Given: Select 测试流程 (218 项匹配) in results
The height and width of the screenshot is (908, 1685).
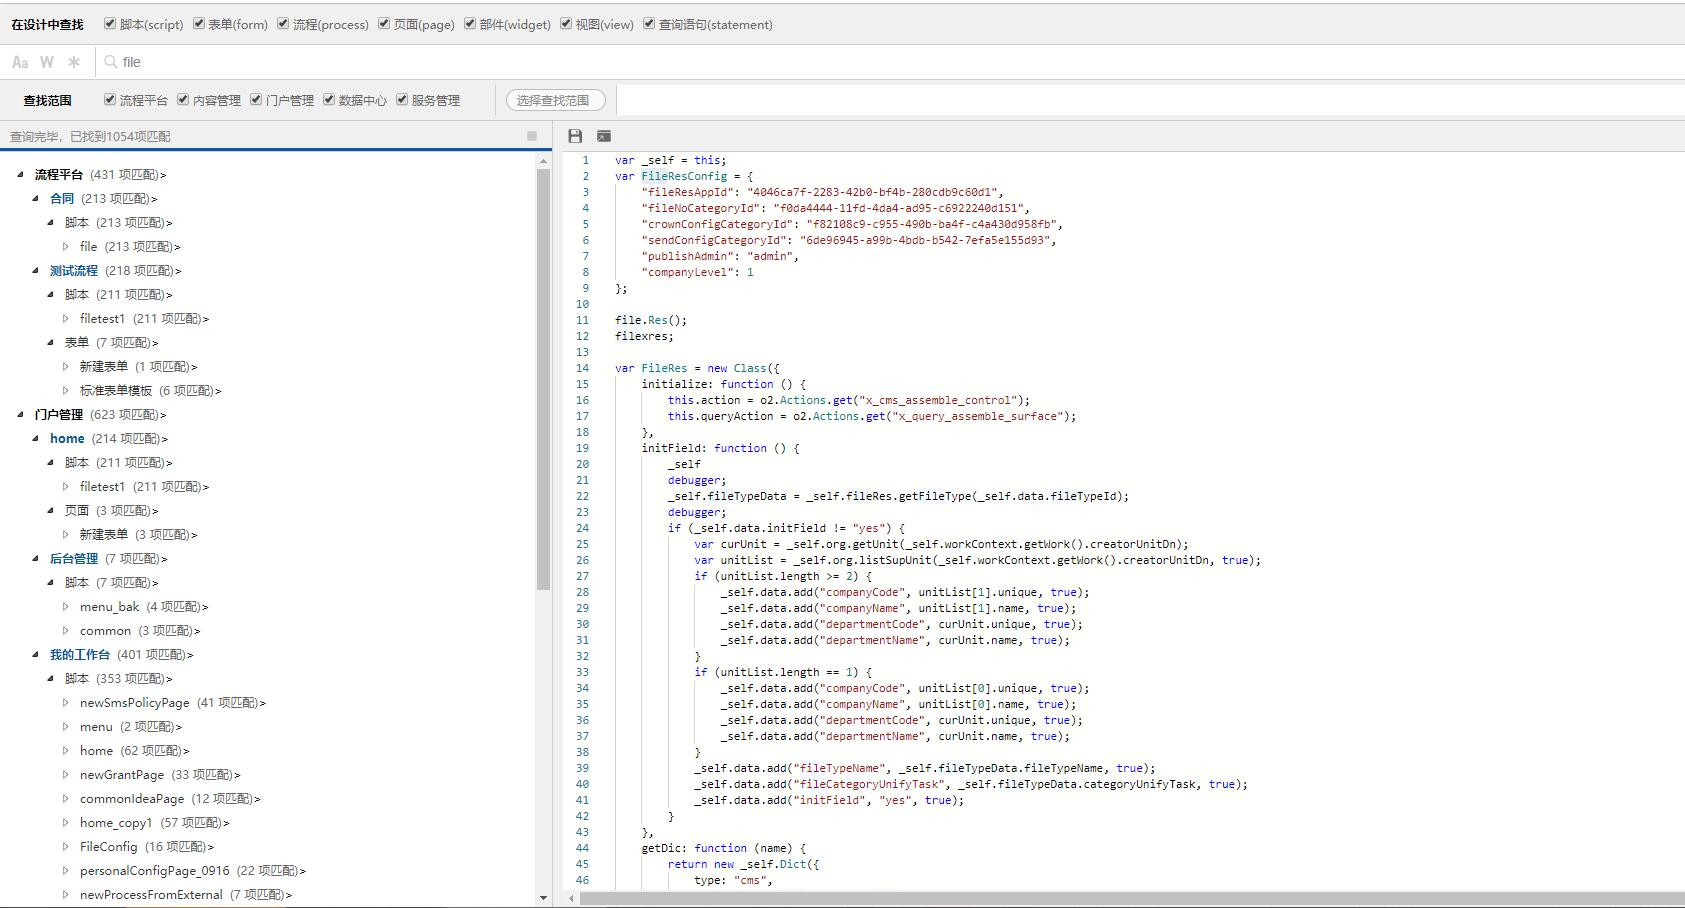Looking at the screenshot, I should click(x=115, y=270).
